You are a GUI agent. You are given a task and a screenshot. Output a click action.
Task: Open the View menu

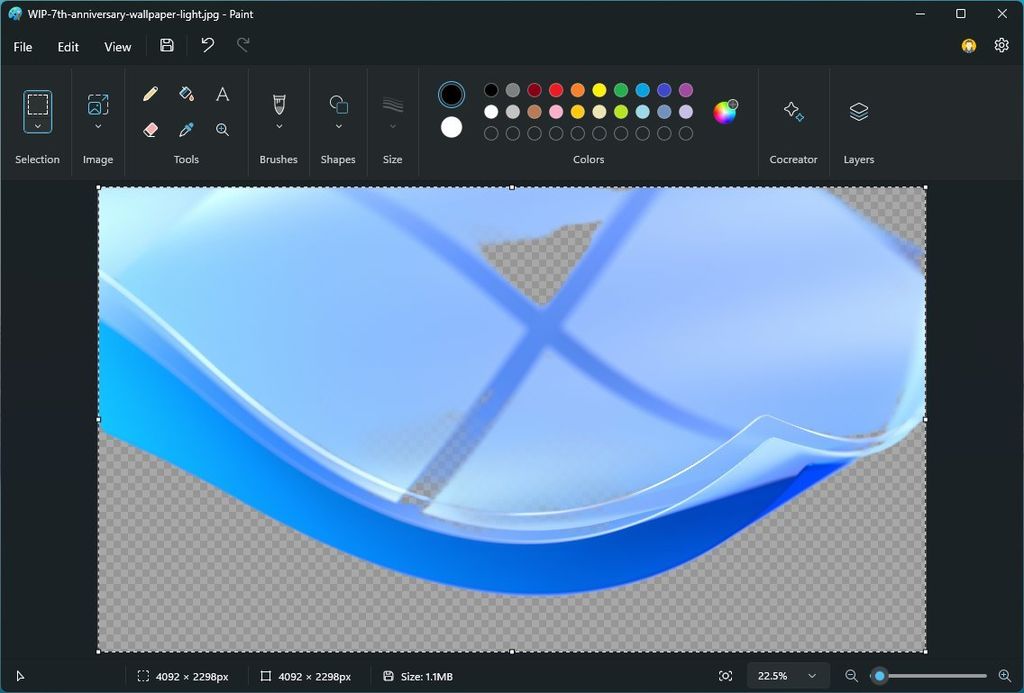pyautogui.click(x=117, y=46)
